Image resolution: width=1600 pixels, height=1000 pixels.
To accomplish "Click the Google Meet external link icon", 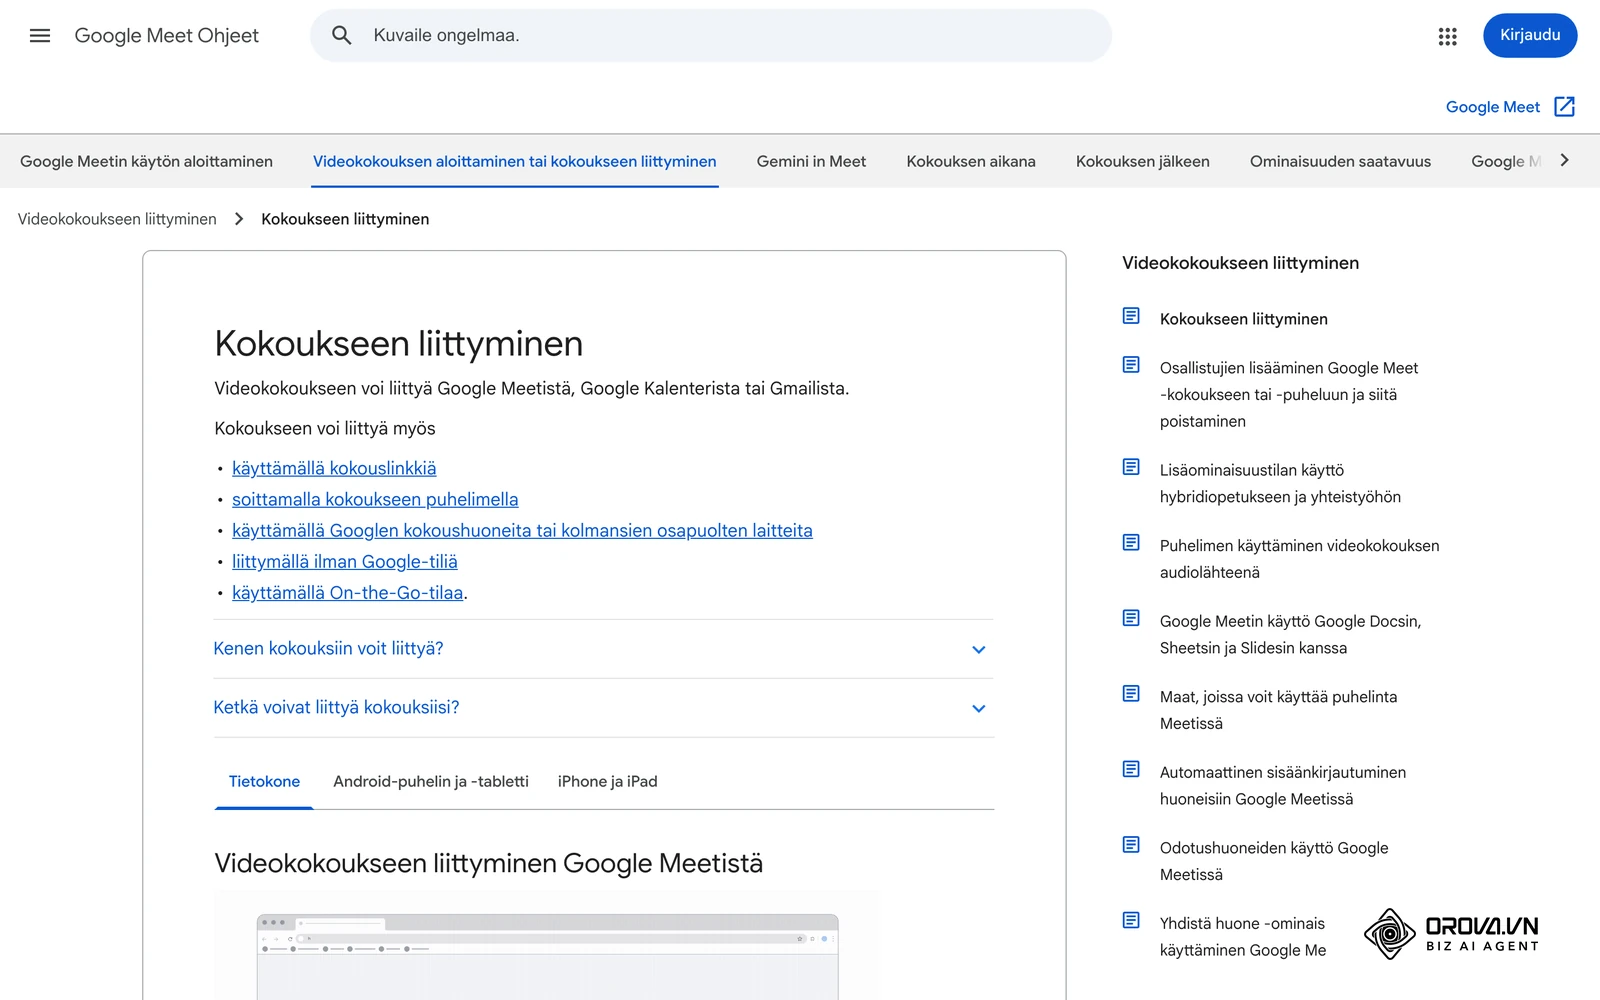I will (x=1565, y=107).
